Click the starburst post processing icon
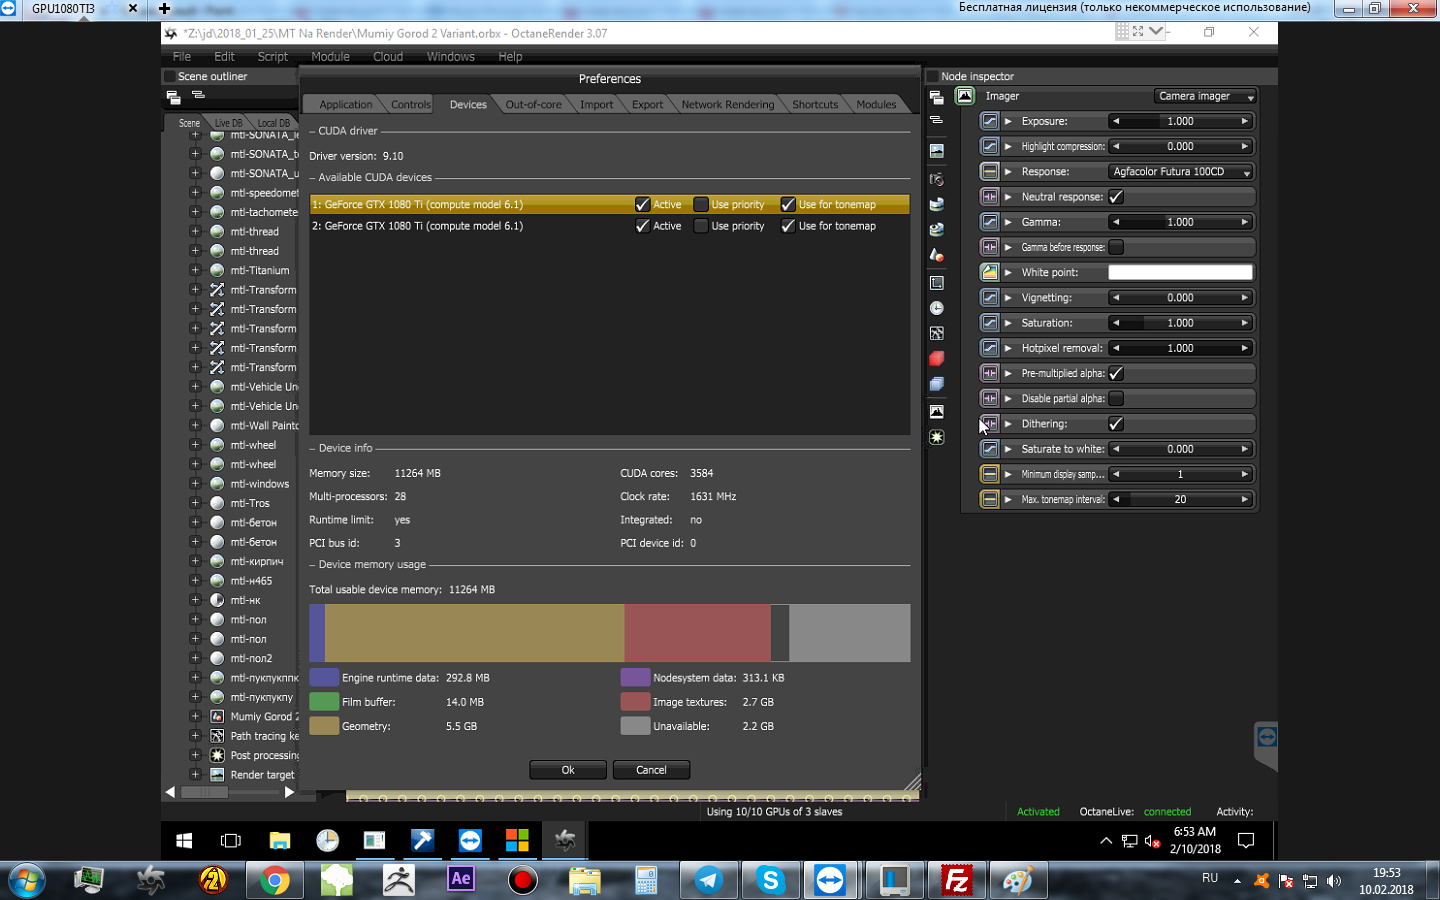Screen dimensions: 1440x900 pos(936,437)
